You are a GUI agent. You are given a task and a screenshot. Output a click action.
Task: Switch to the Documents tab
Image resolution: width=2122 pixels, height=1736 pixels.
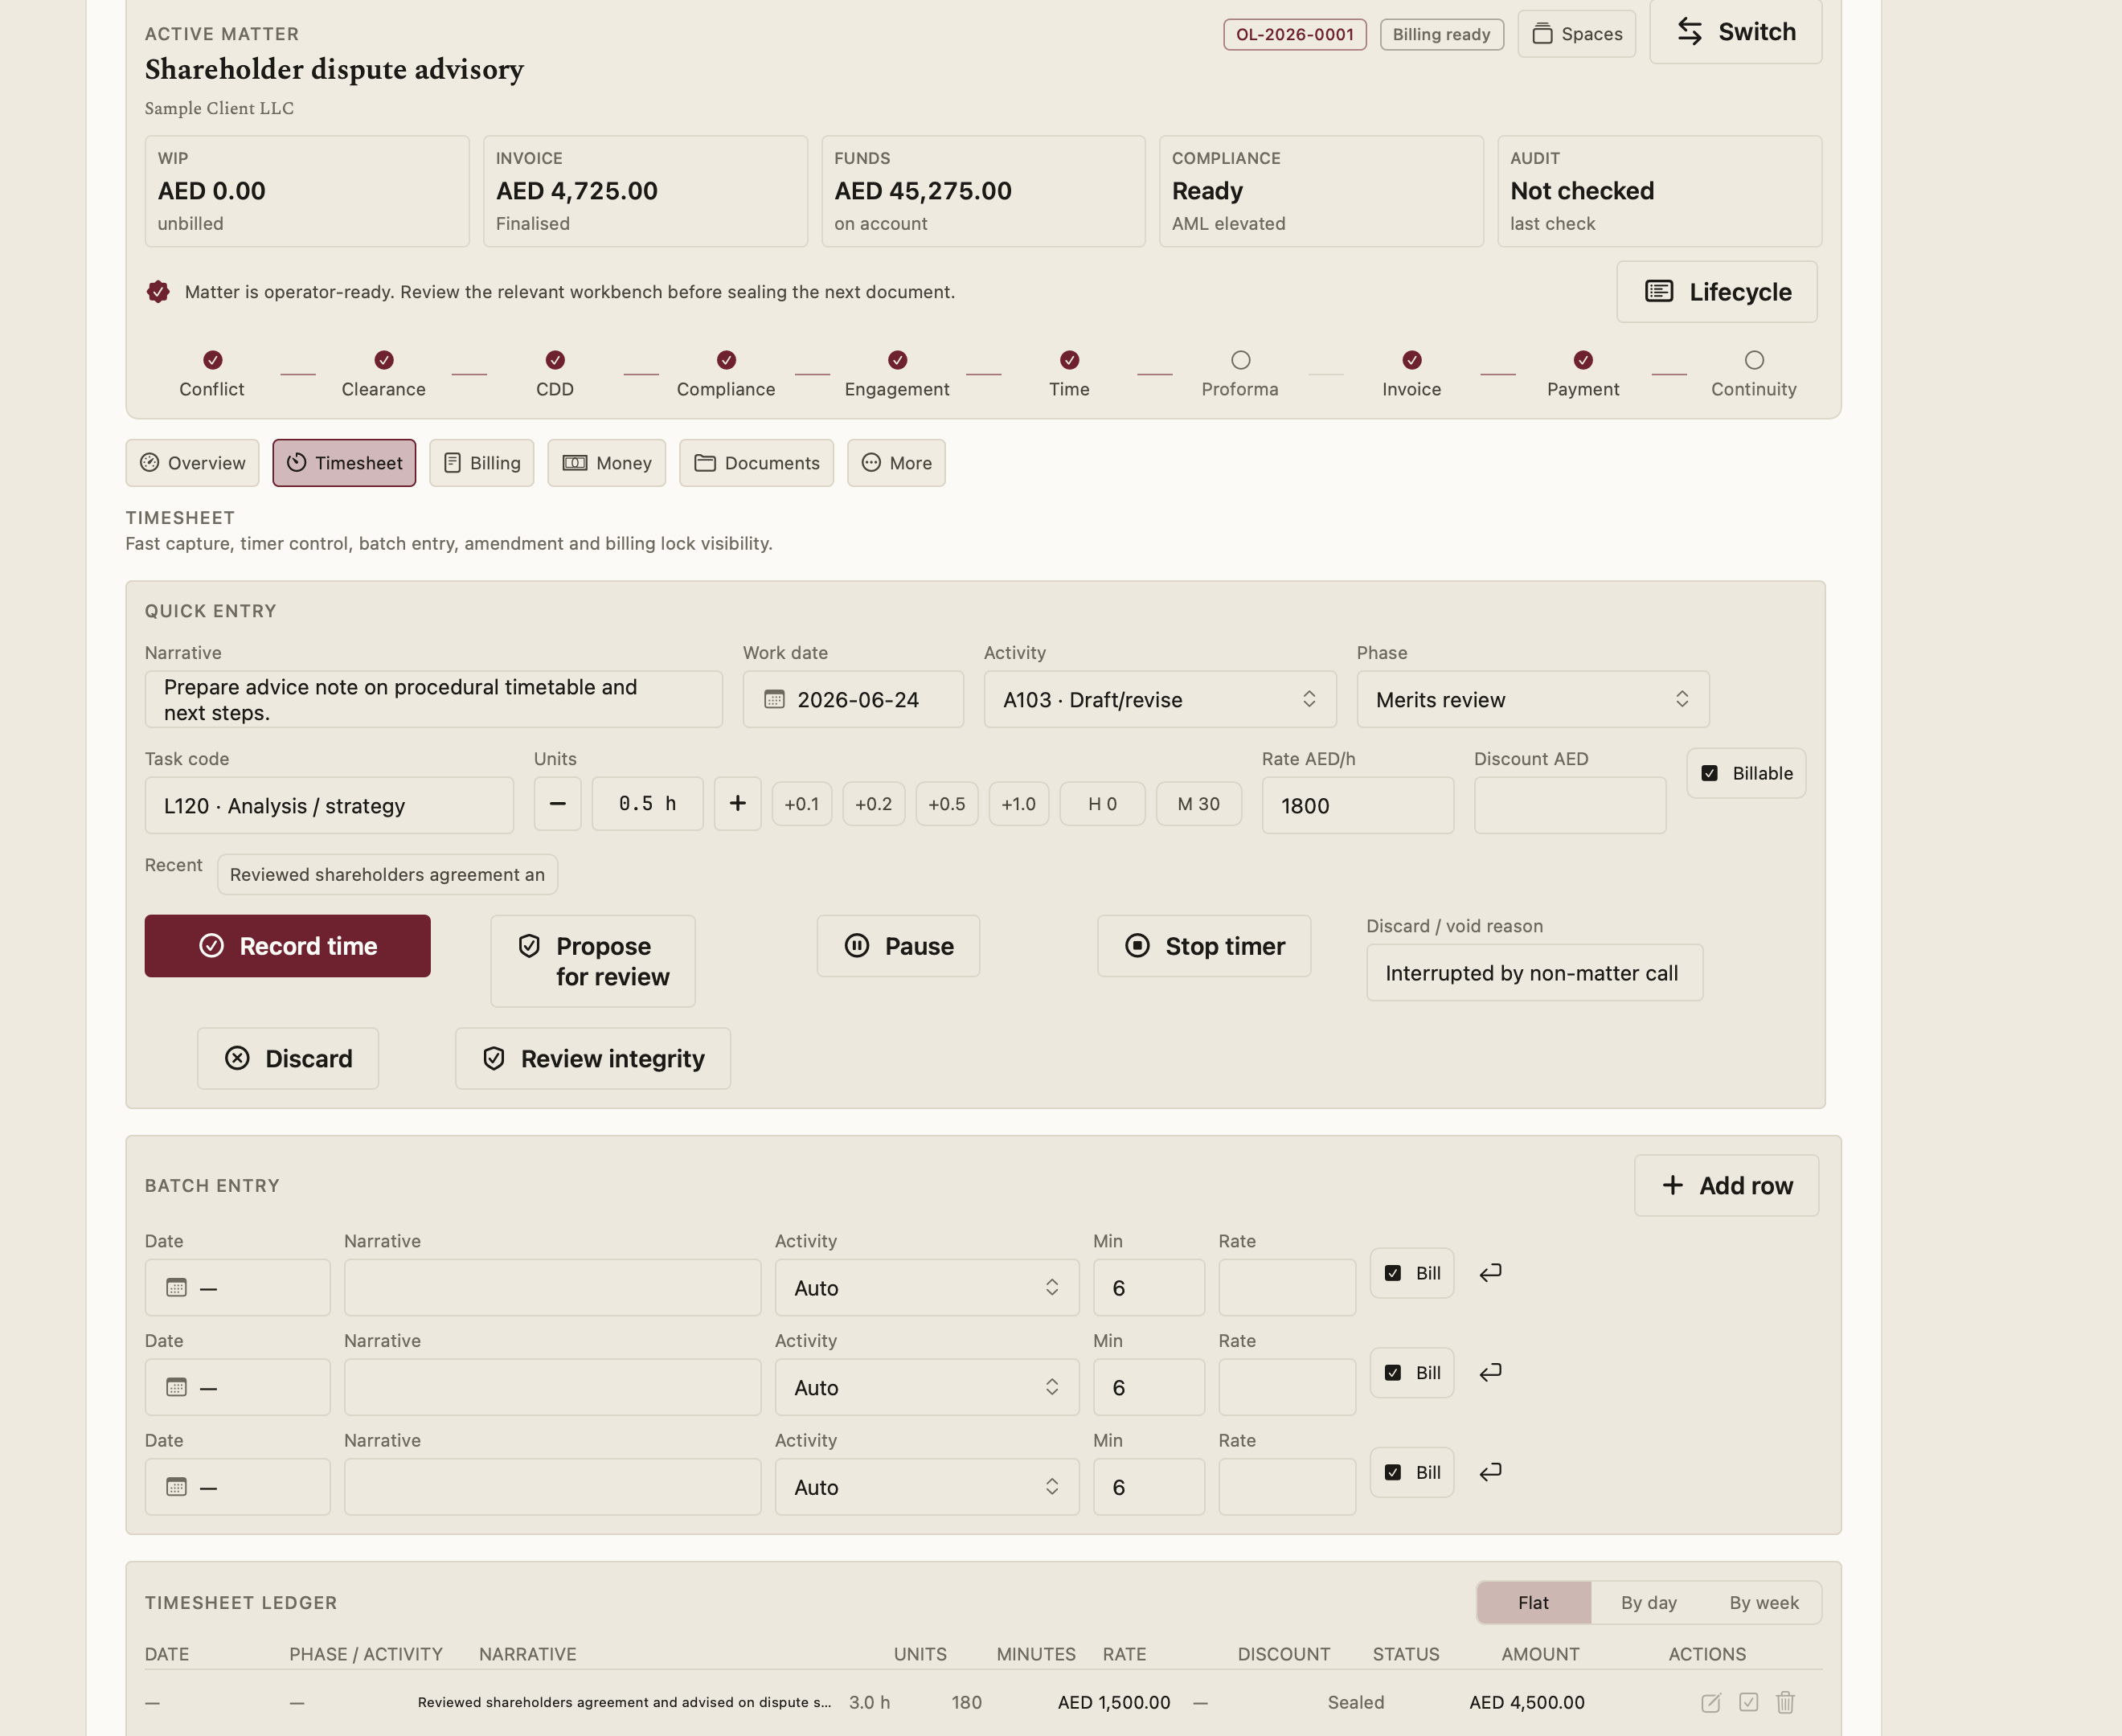click(x=757, y=463)
